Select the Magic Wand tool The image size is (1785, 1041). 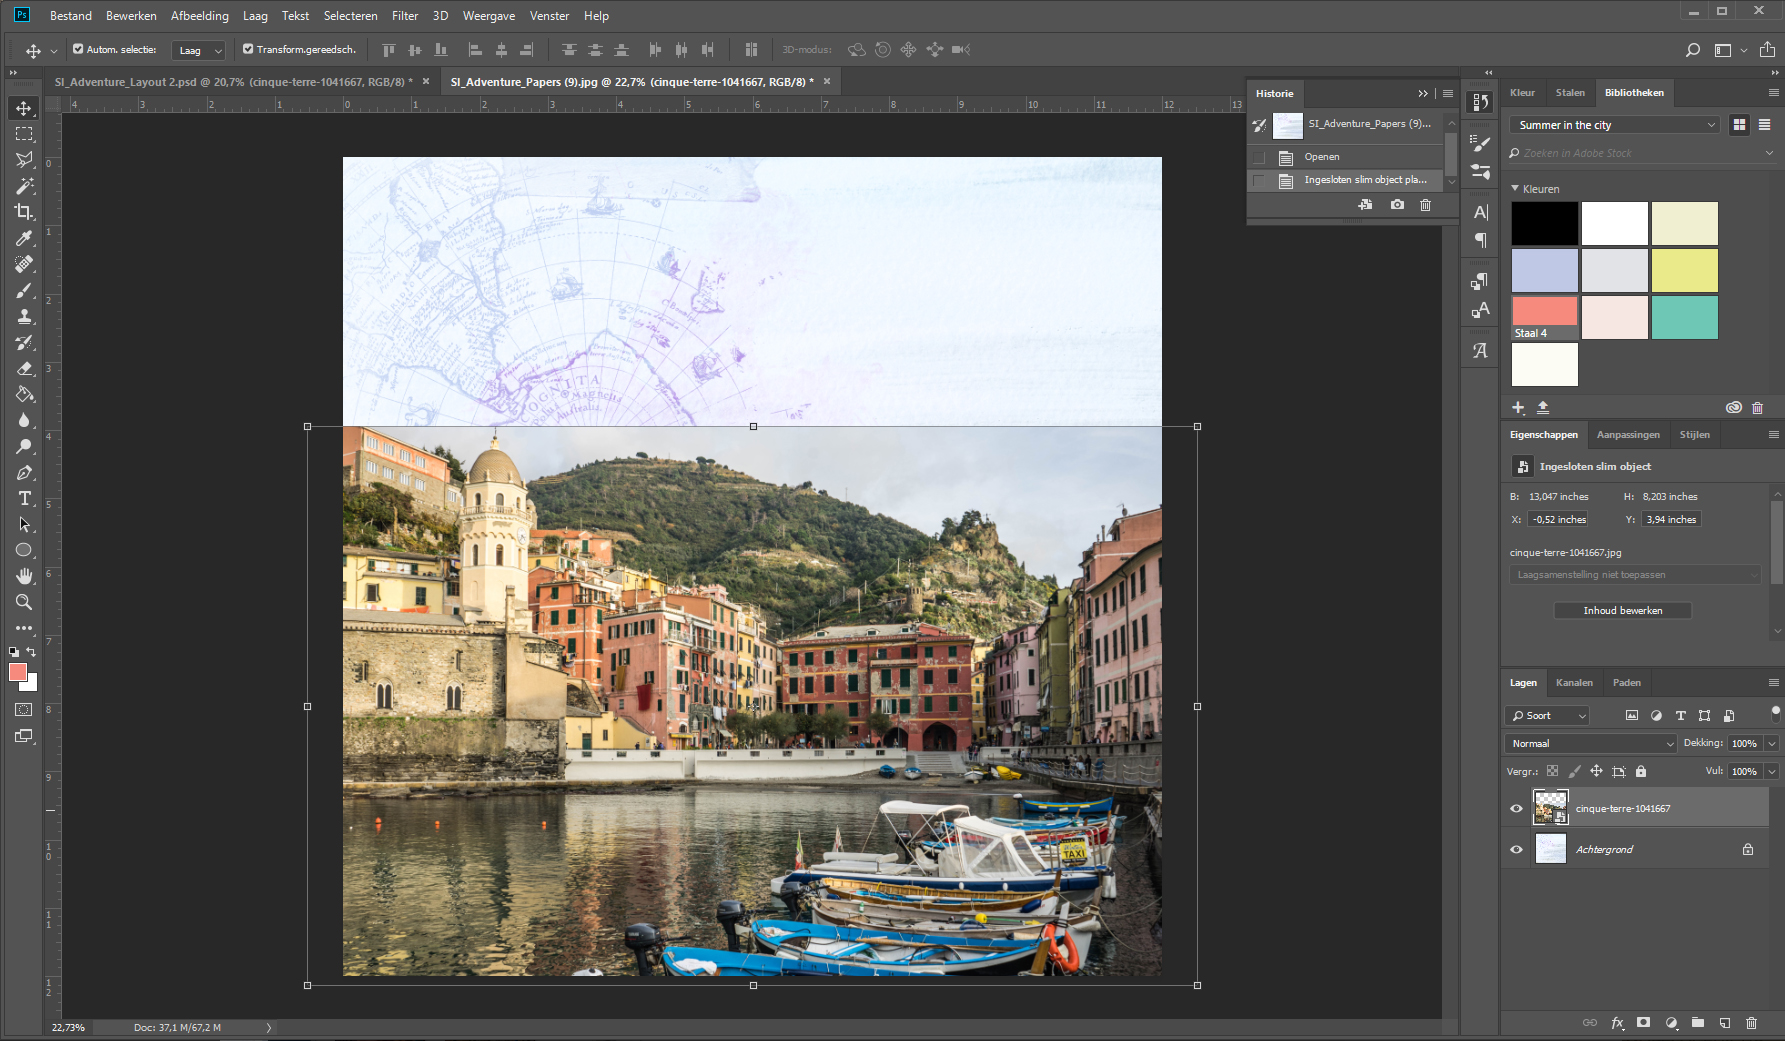24,186
